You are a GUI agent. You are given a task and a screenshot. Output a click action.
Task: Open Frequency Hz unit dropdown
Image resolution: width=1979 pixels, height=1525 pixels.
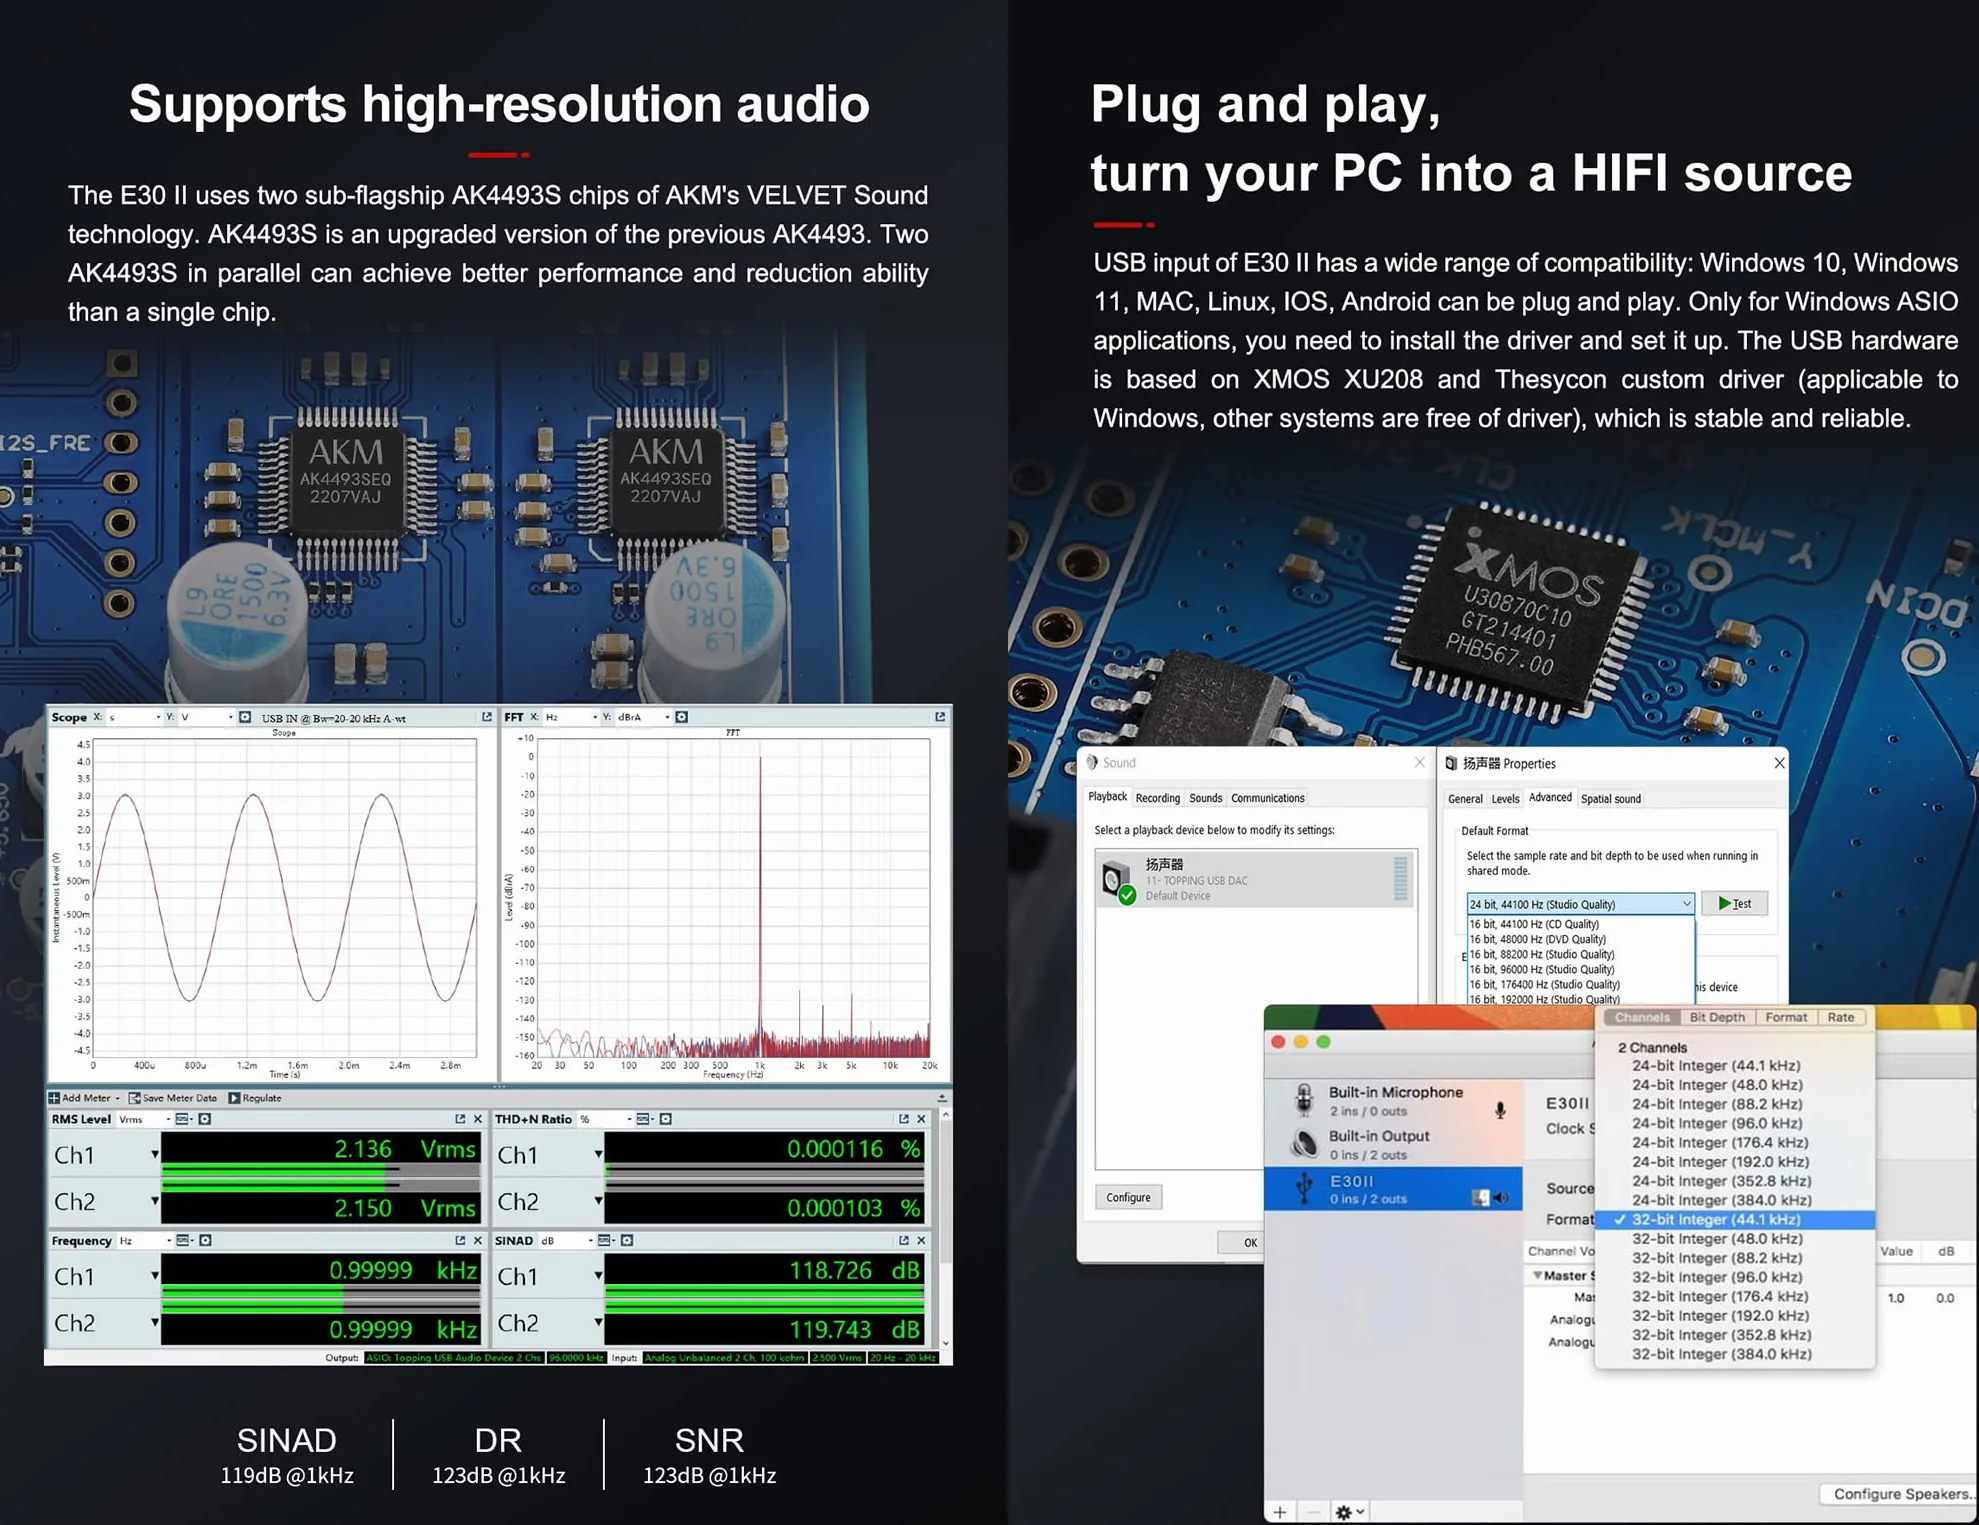(x=146, y=1240)
